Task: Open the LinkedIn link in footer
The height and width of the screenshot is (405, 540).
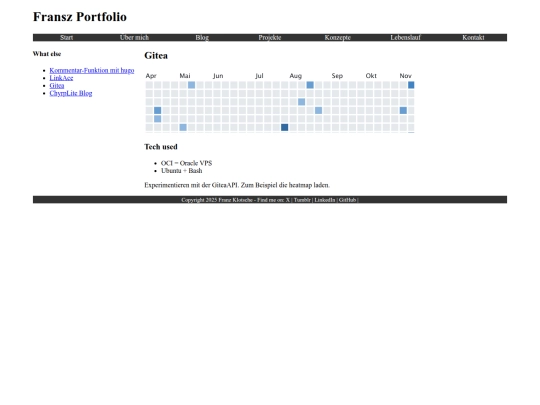Action: coord(324,200)
